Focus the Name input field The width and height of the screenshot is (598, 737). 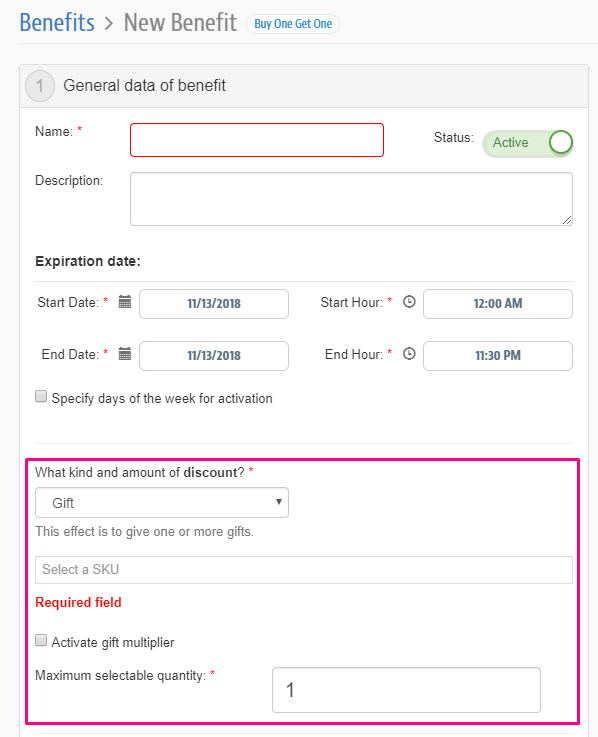coord(257,140)
